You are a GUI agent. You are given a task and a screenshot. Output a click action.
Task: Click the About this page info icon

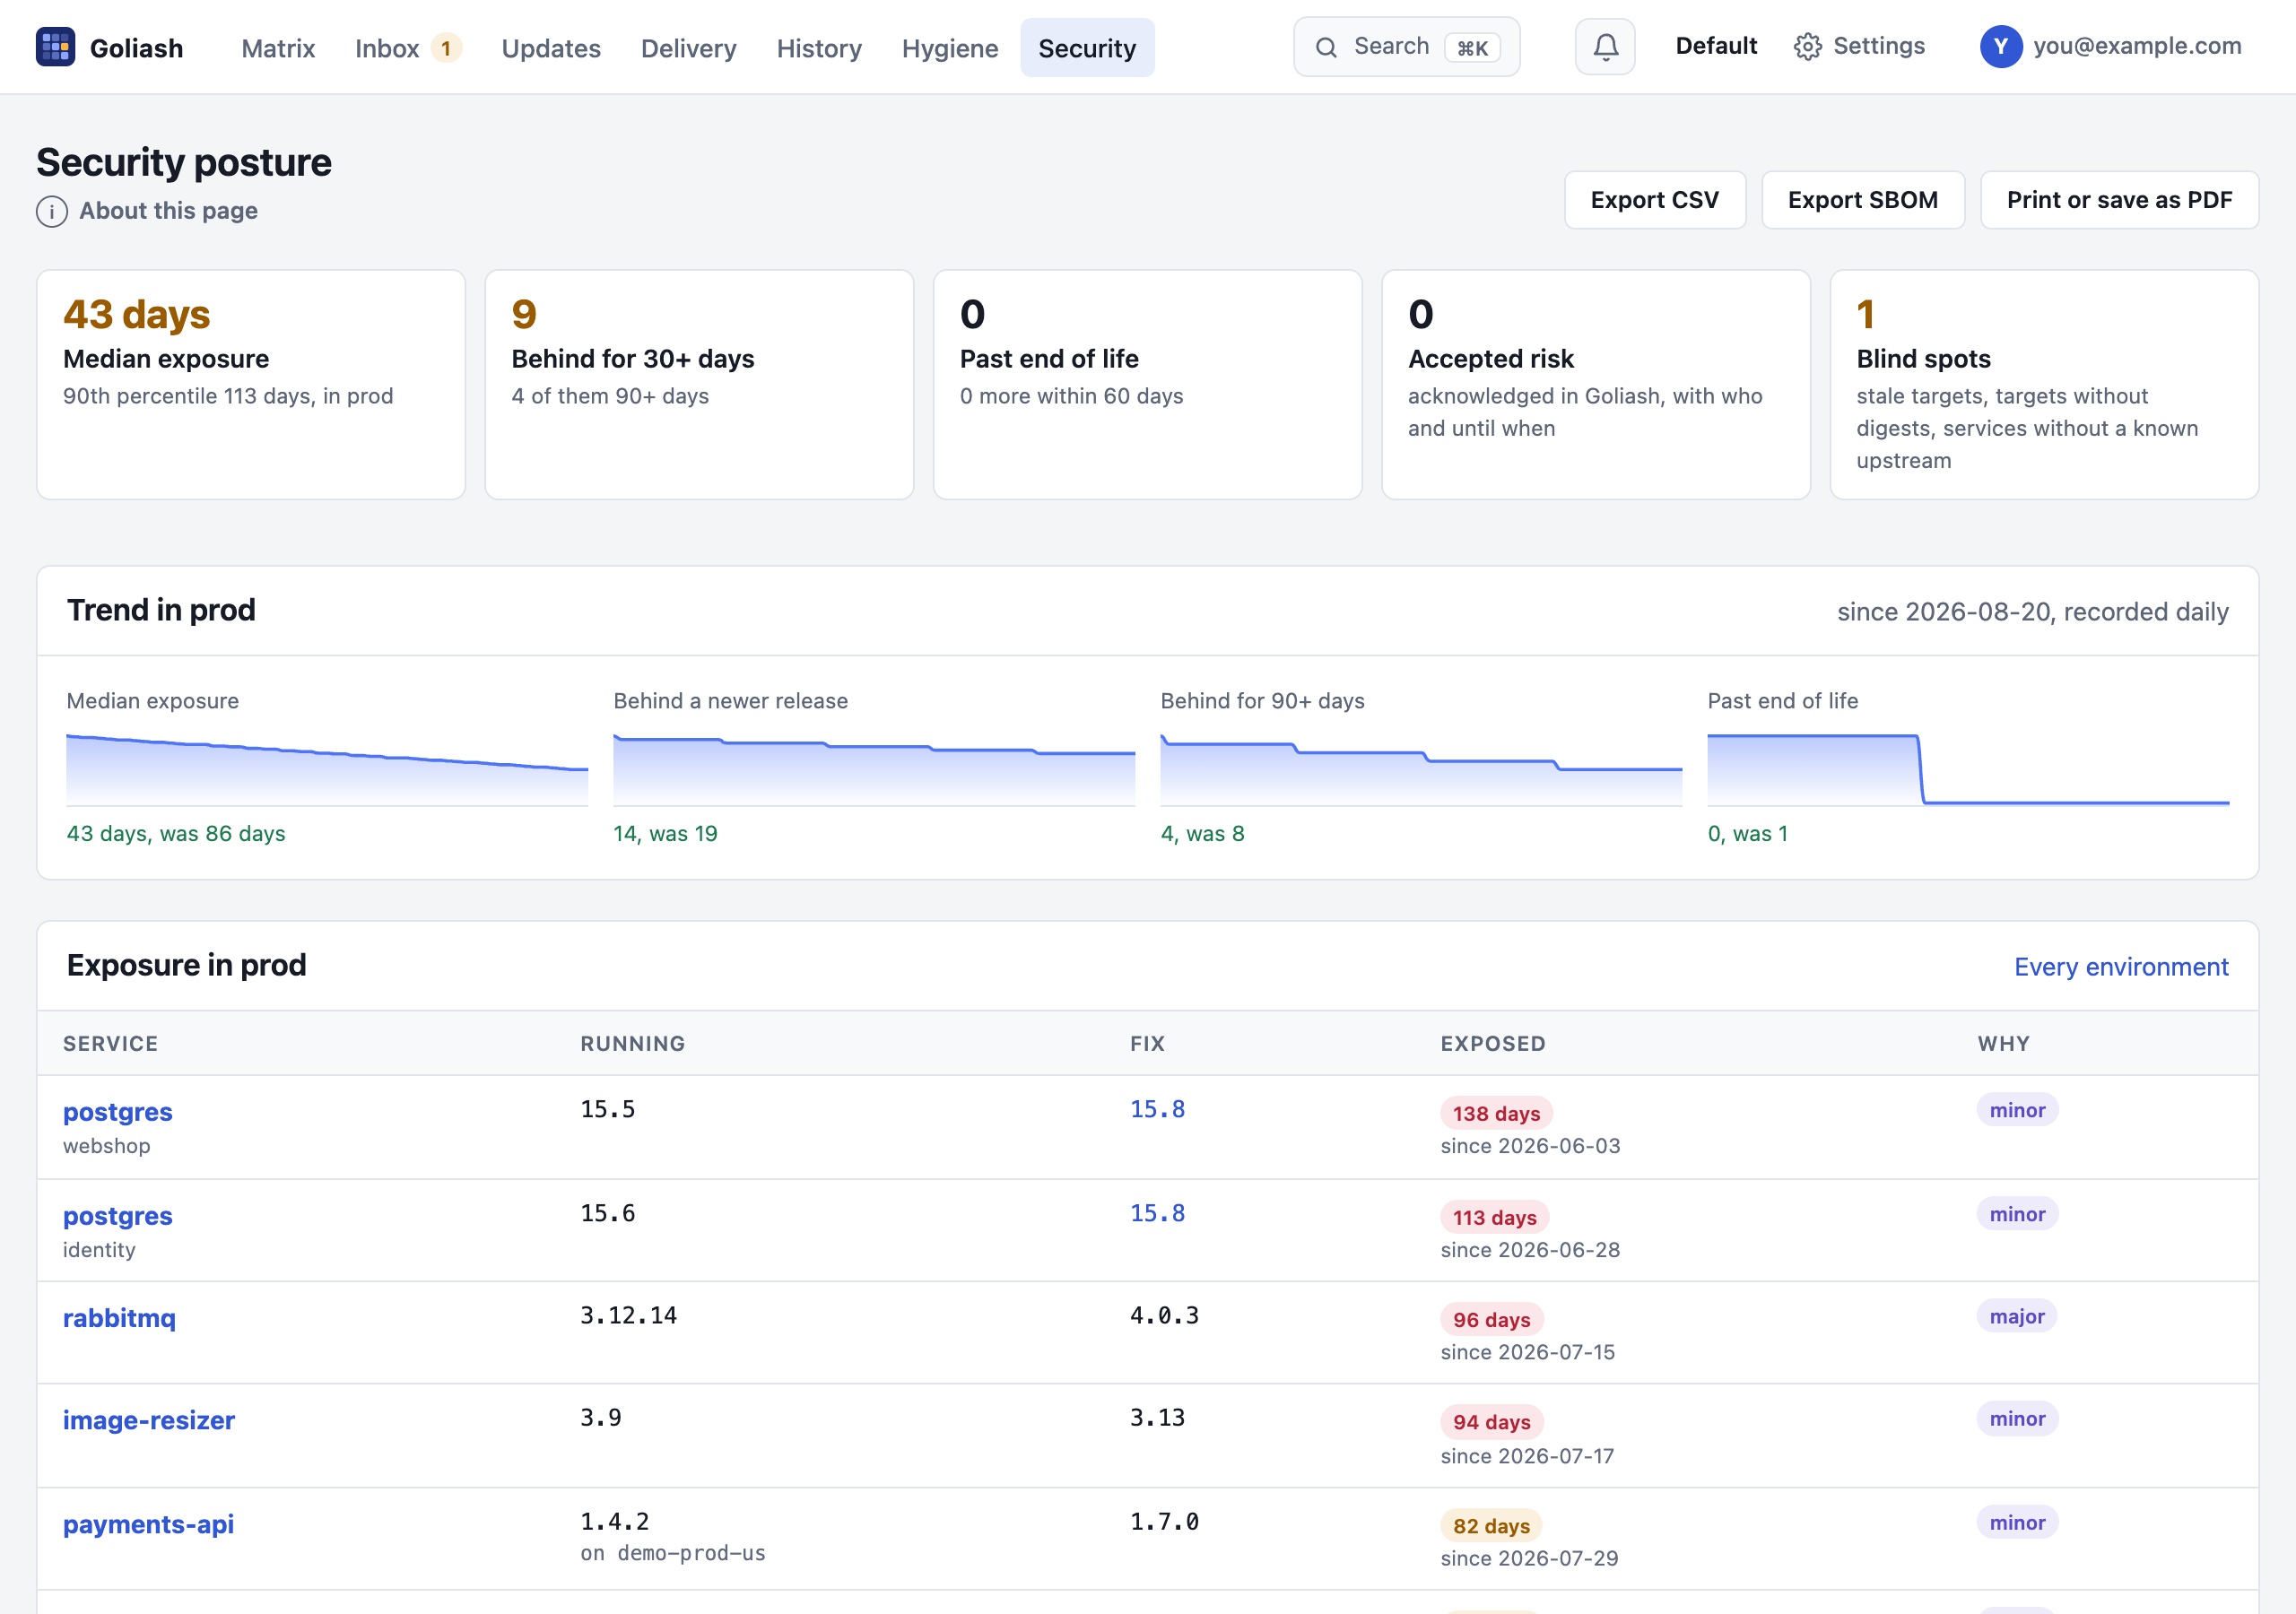[52, 211]
